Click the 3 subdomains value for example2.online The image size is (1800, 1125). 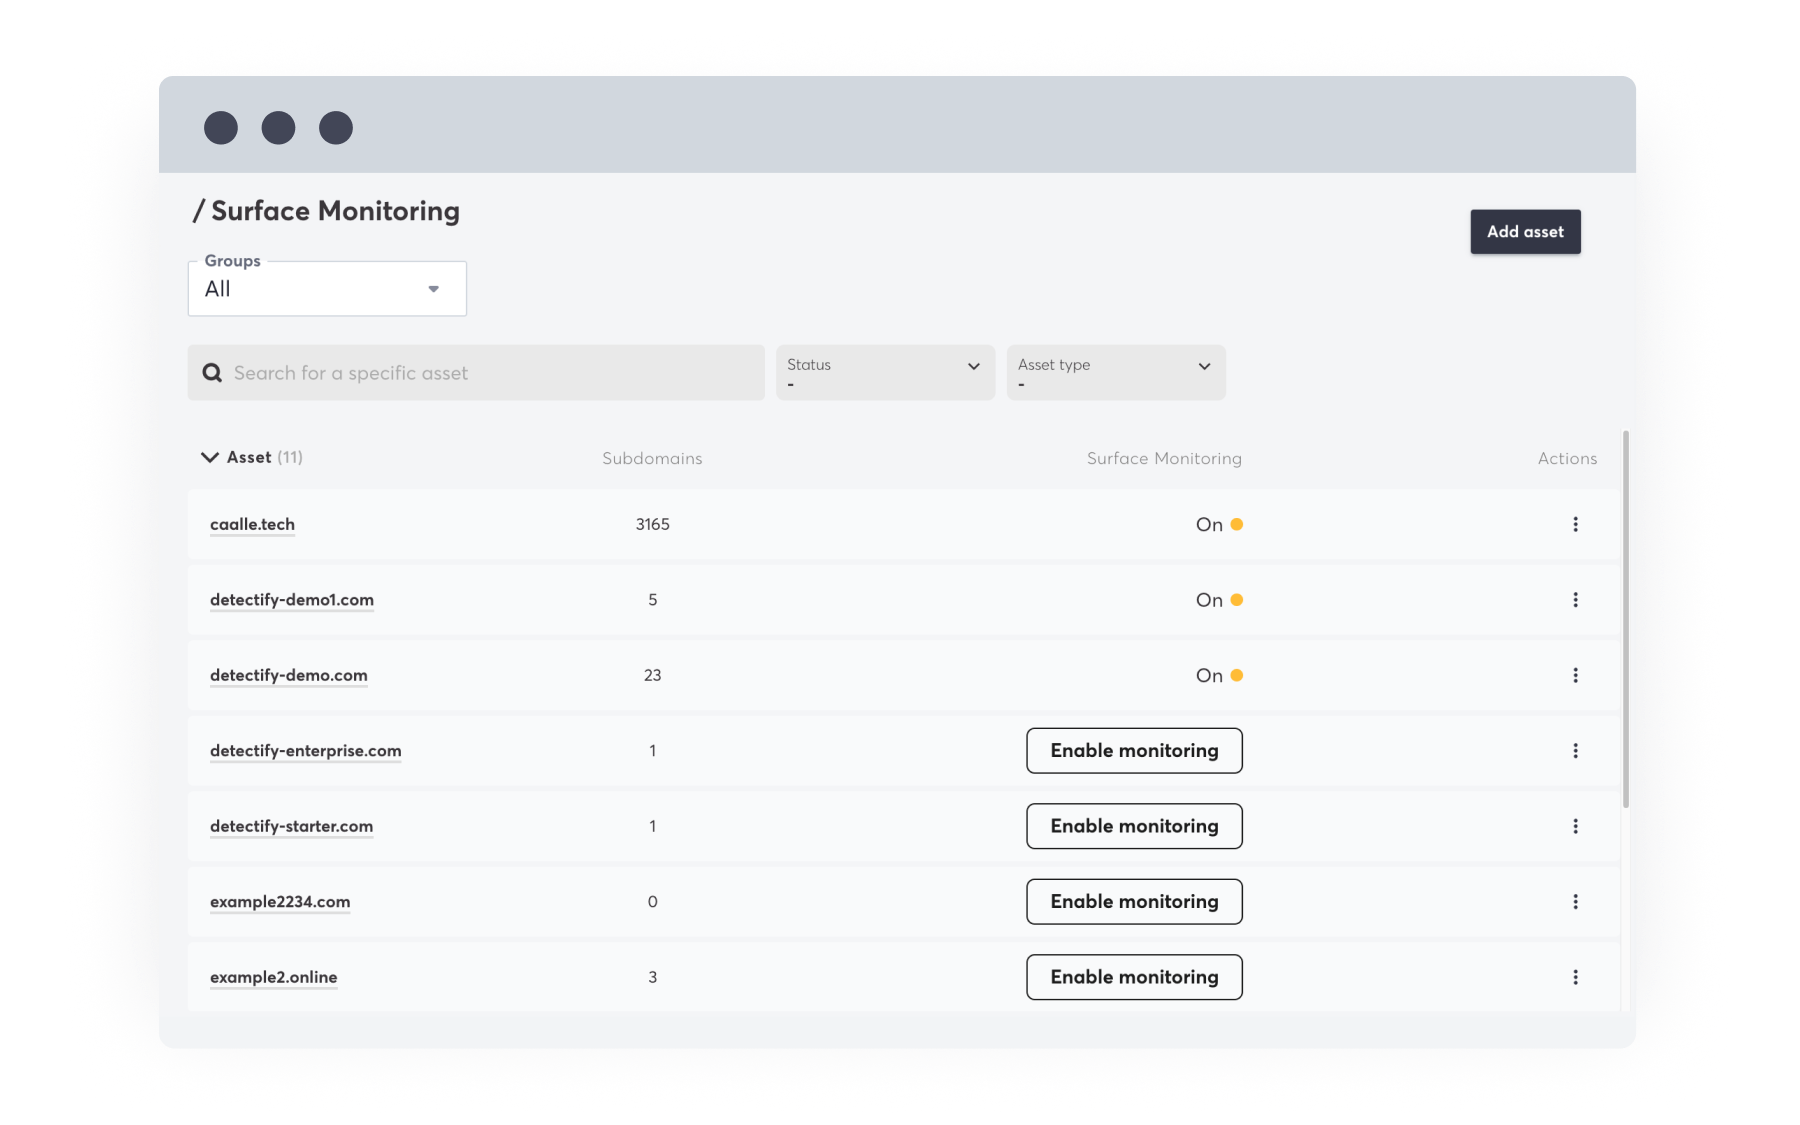652,977
